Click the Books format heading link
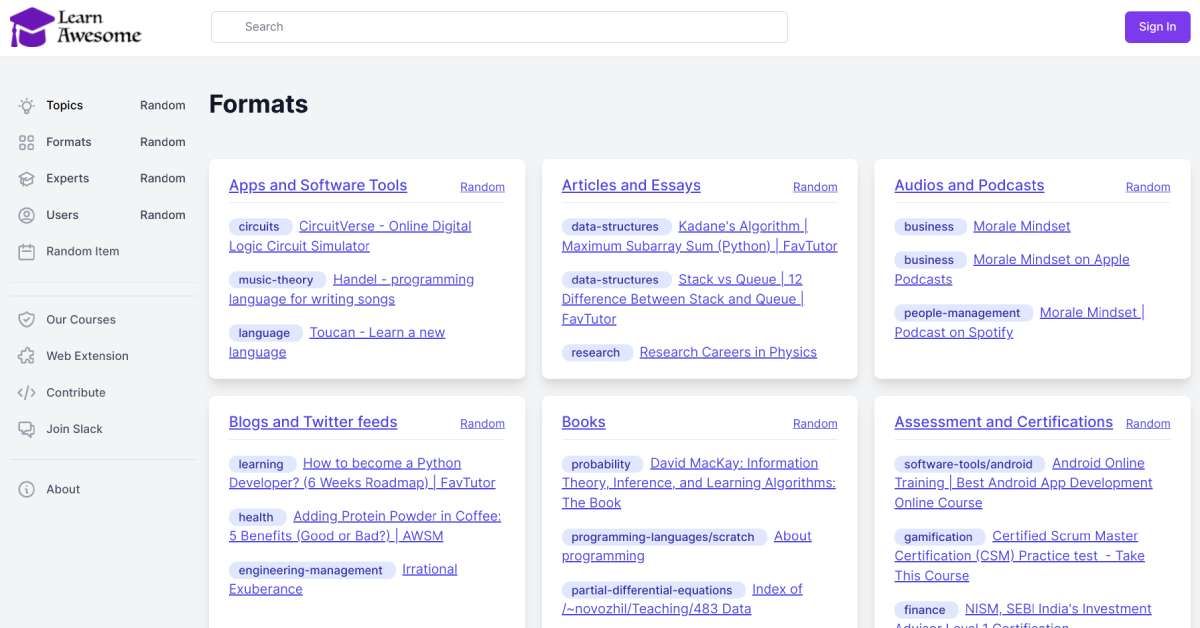1200x628 pixels. pyautogui.click(x=583, y=422)
